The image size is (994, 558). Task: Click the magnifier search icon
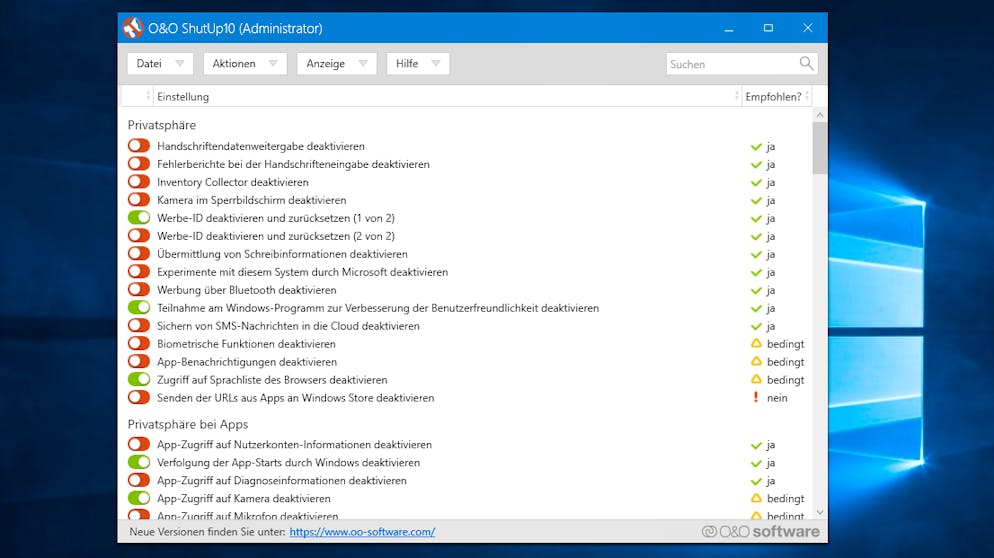point(806,63)
